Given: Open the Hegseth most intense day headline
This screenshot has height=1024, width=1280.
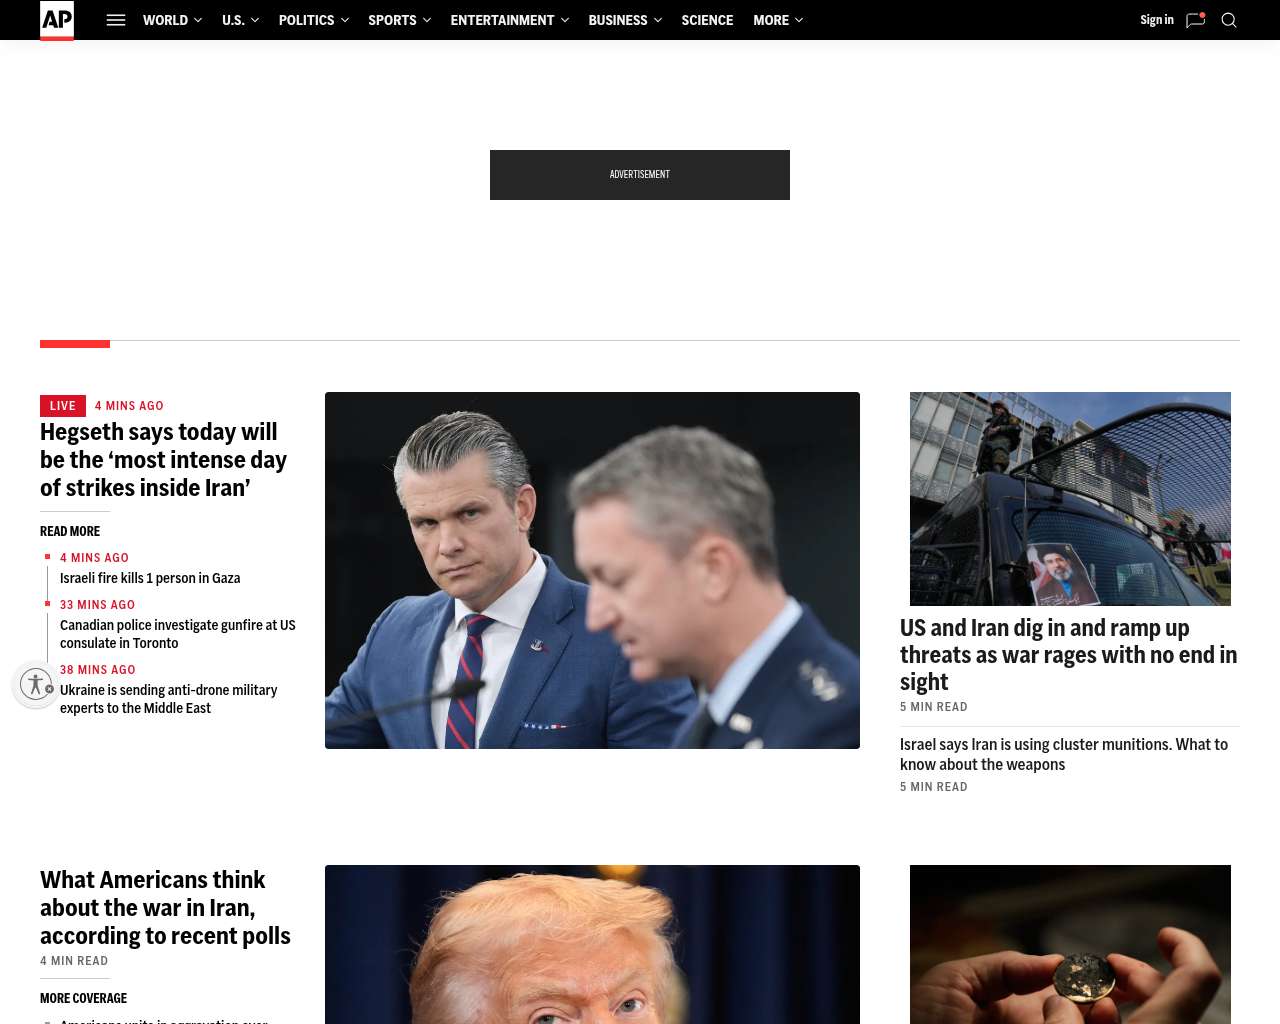Looking at the screenshot, I should click(165, 460).
